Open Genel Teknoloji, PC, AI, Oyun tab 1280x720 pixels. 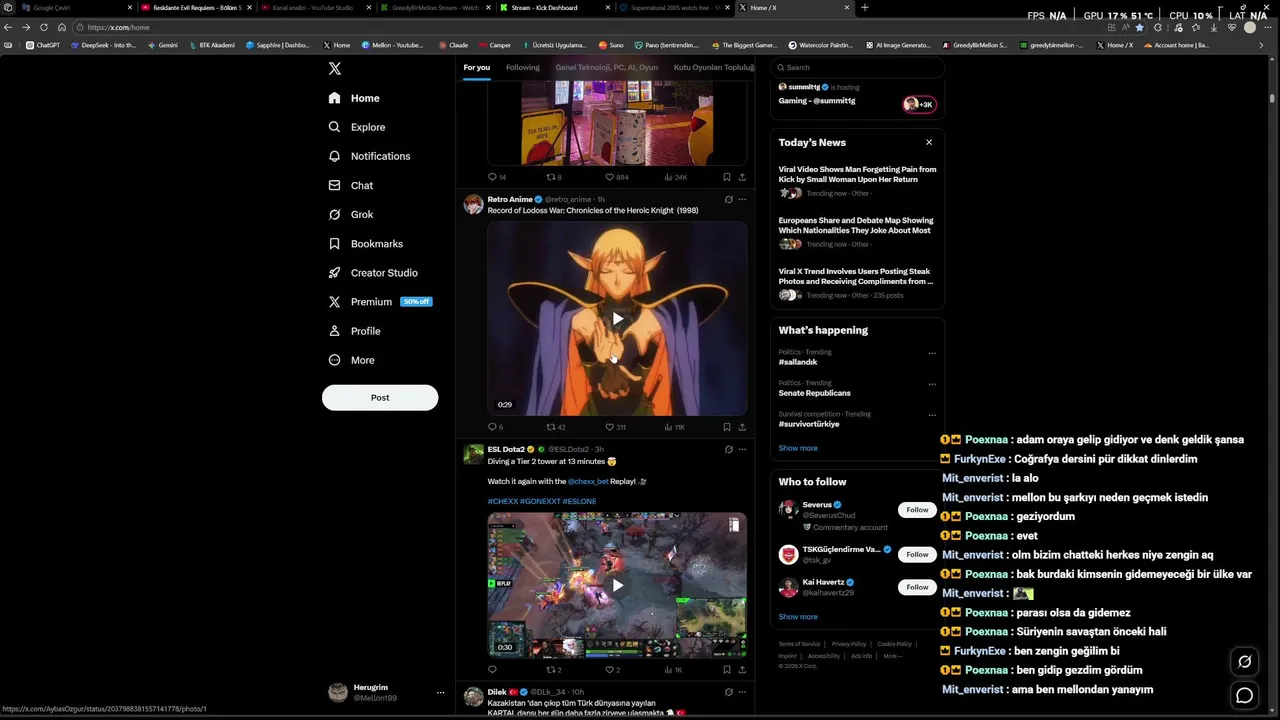[x=606, y=67]
